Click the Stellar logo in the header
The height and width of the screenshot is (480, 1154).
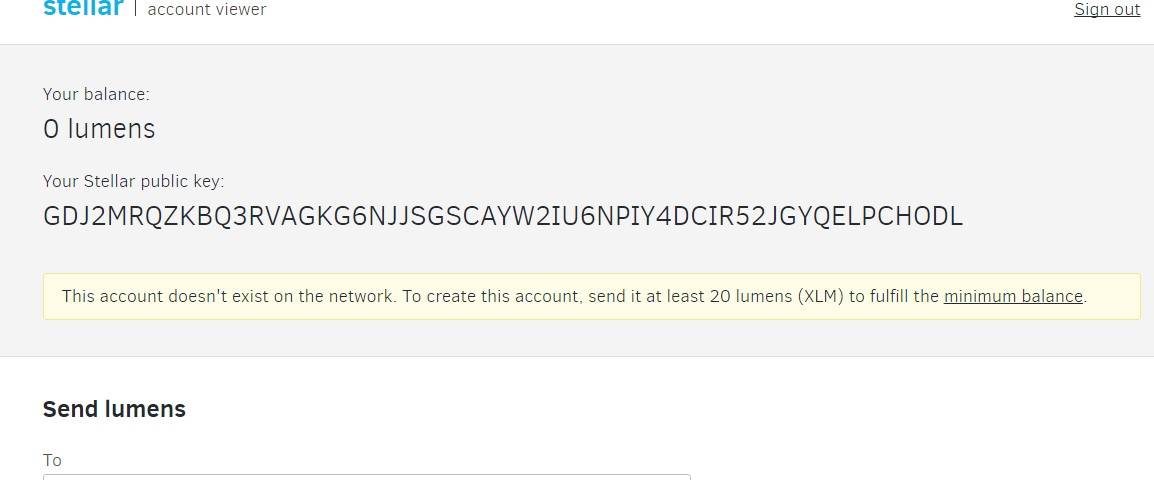click(83, 9)
